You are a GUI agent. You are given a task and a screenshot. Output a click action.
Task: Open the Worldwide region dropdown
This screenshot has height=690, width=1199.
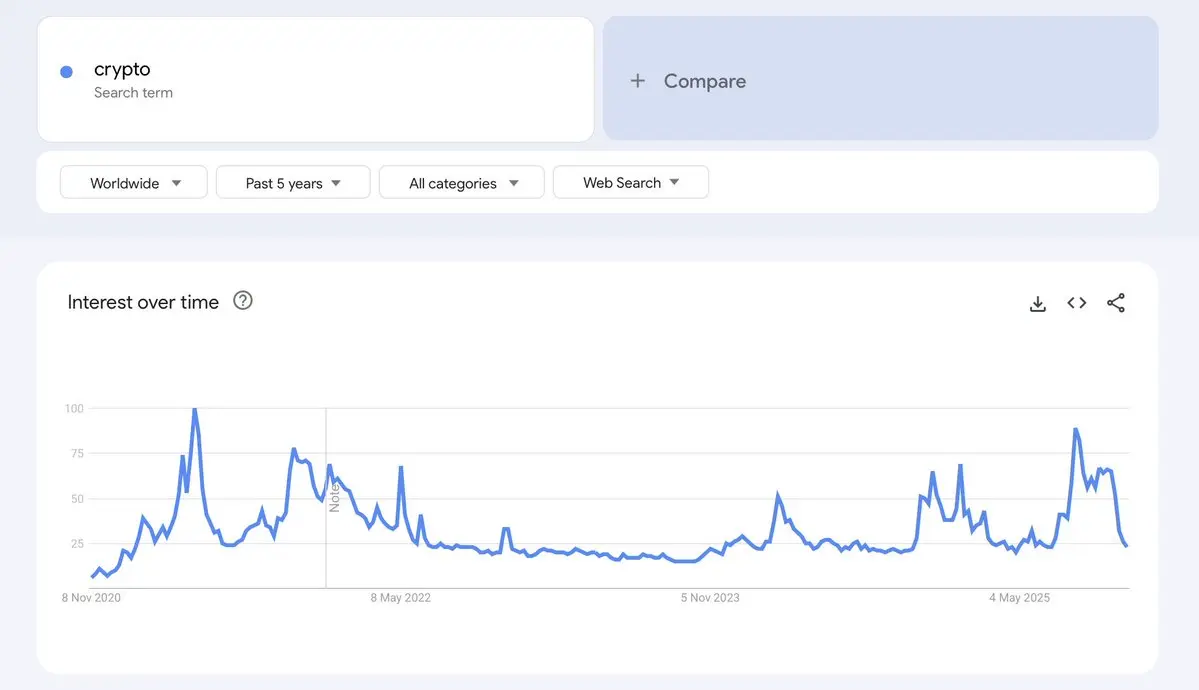coord(134,183)
